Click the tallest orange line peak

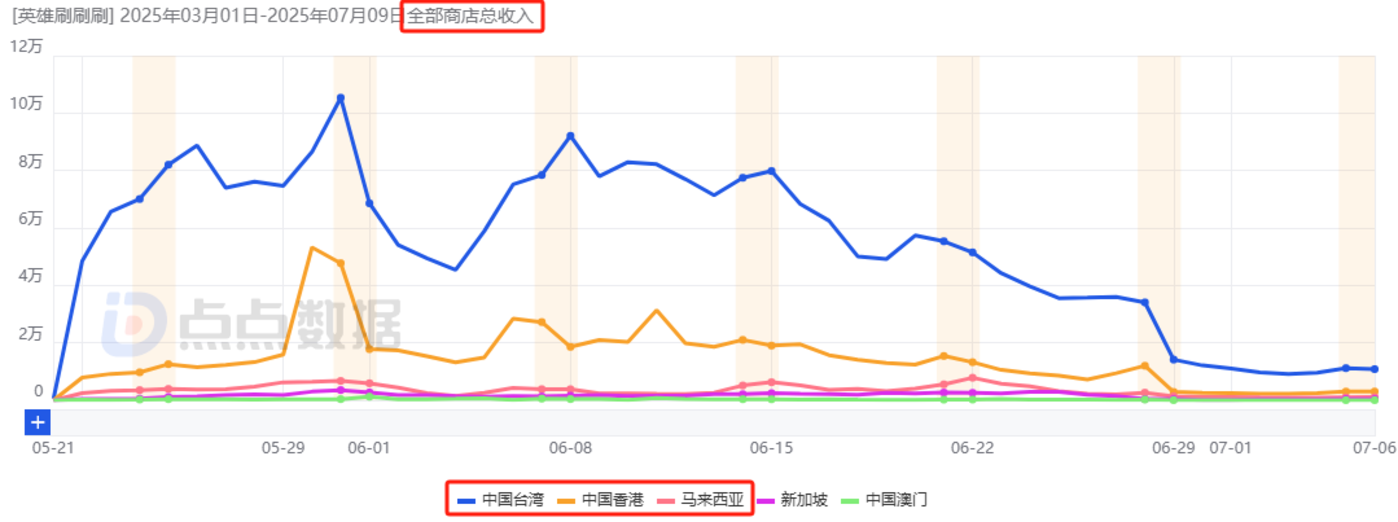point(312,248)
